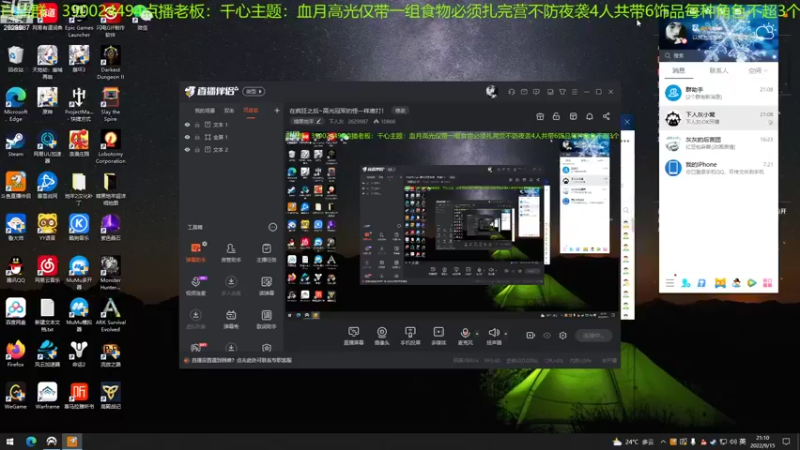Open Epic Games Launcher shortcut
Screen dimensions: 800x450
tap(79, 21)
